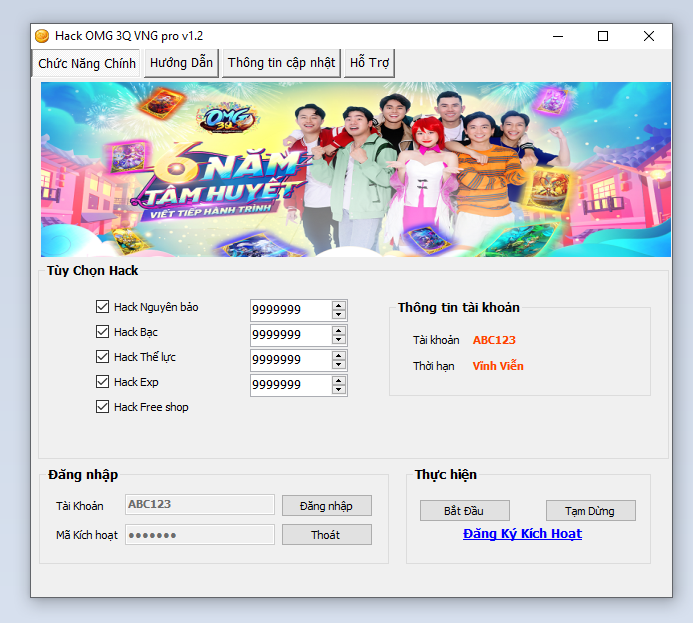Switch to the Hướng Dẫn tab
Viewport: 693px width, 623px height.
[x=181, y=63]
